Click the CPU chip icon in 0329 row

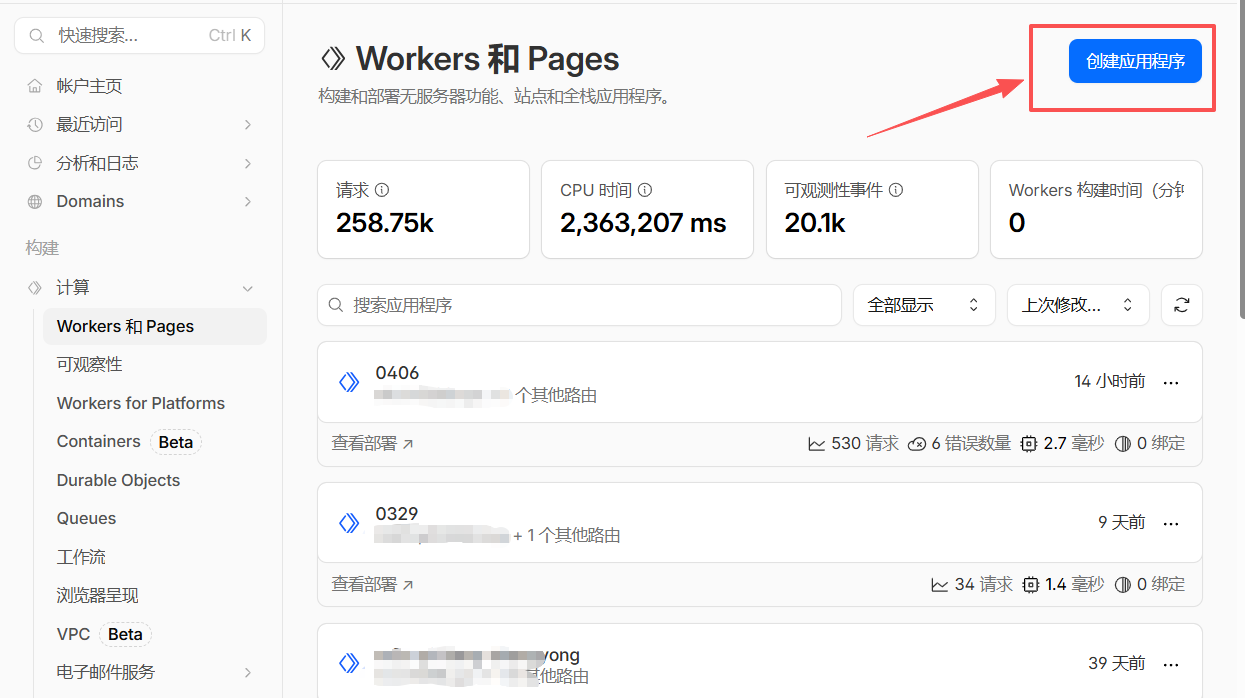[x=1031, y=584]
